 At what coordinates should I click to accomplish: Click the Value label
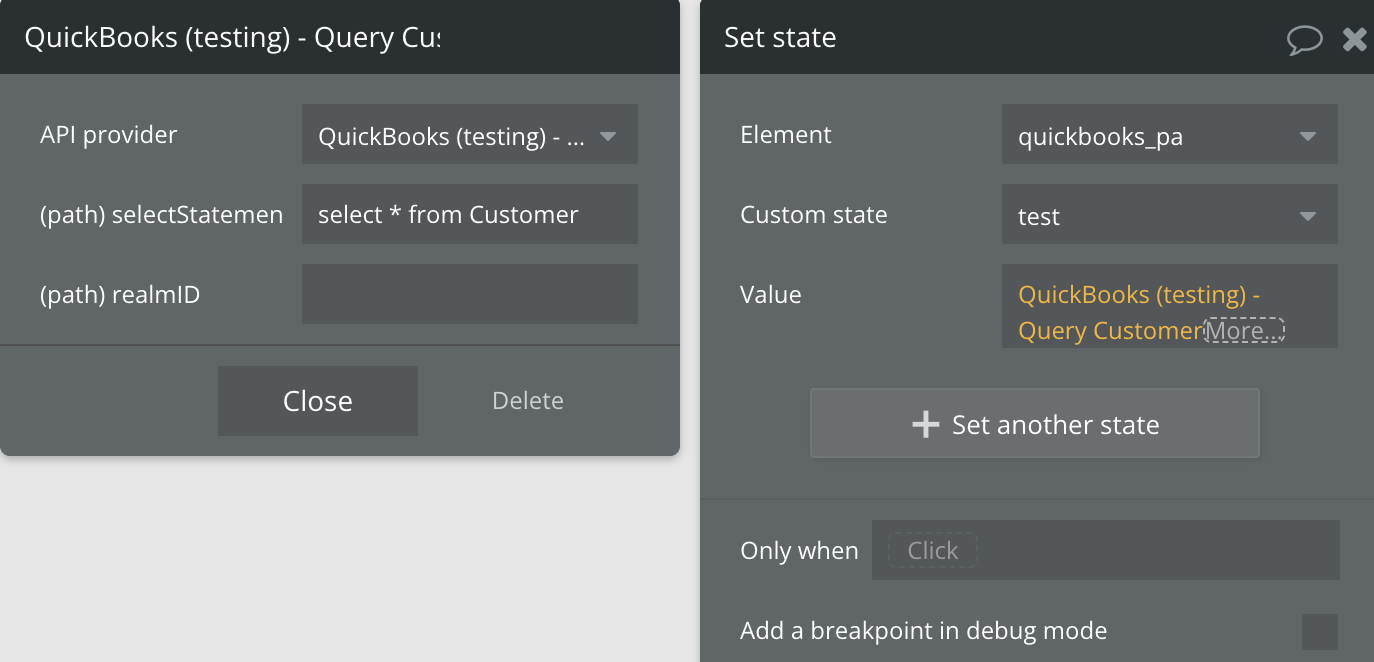771,295
